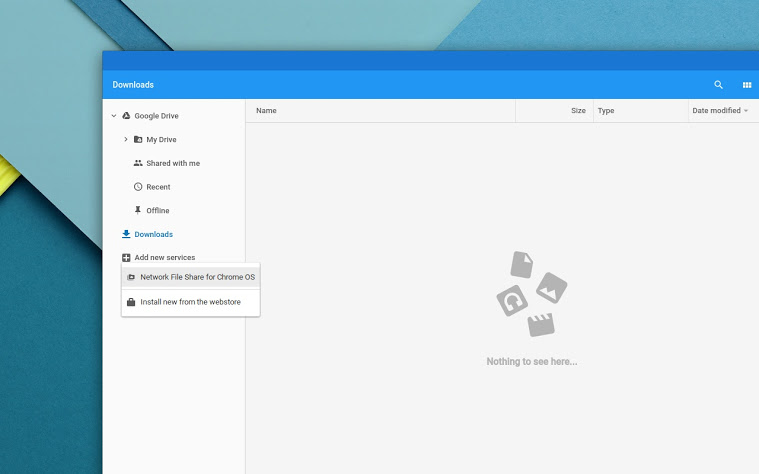Screen dimensions: 759x474
Task: Select the Downloads folder label
Action: coord(153,234)
